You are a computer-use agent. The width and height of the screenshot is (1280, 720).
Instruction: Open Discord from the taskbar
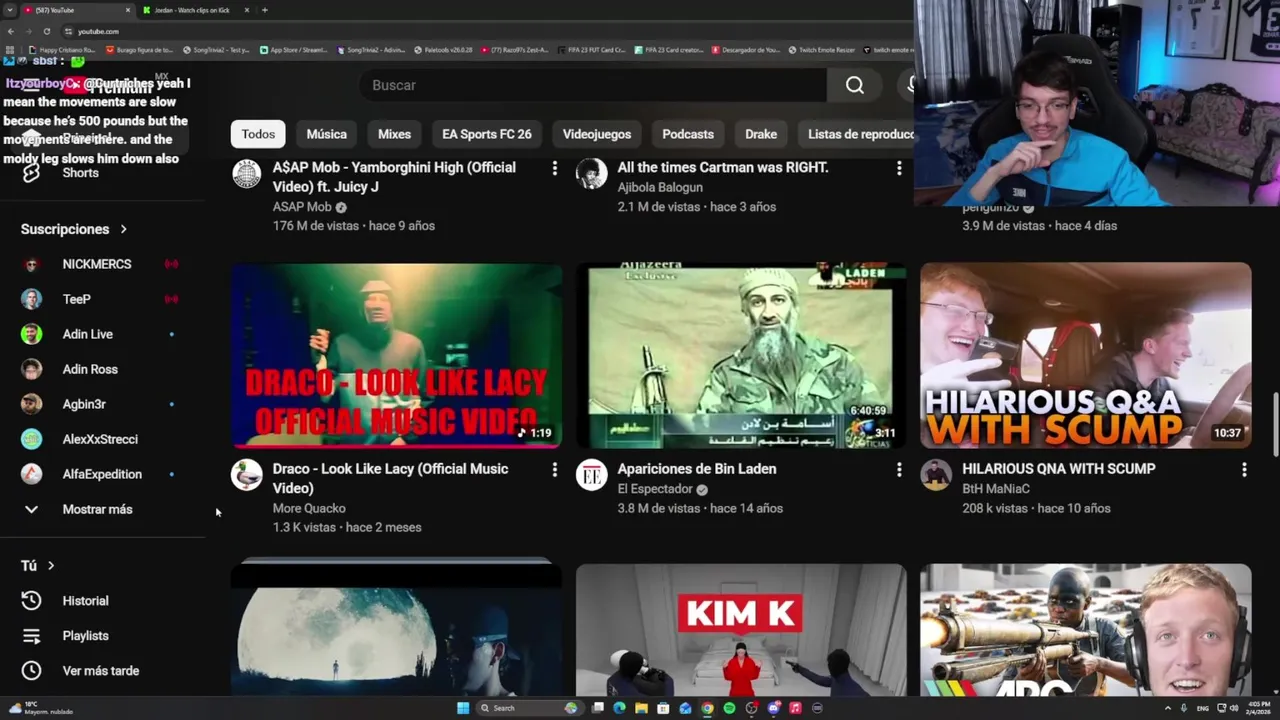coord(773,708)
